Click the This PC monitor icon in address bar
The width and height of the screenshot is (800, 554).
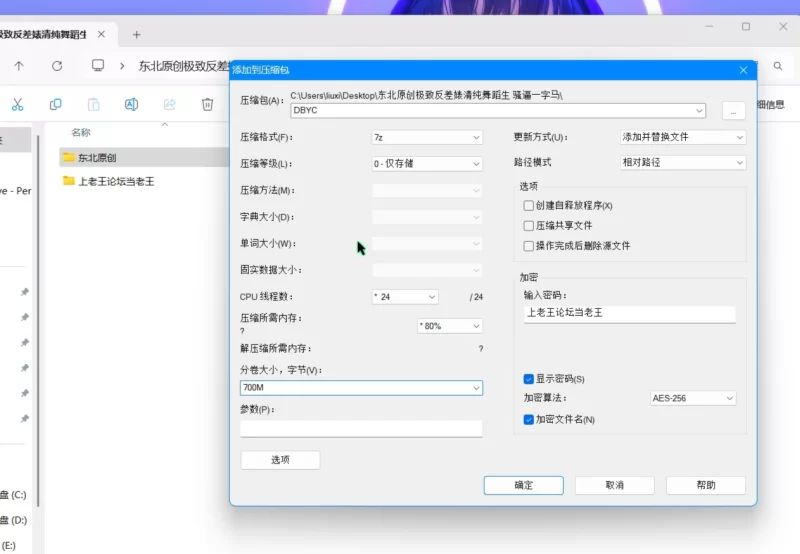(98, 65)
